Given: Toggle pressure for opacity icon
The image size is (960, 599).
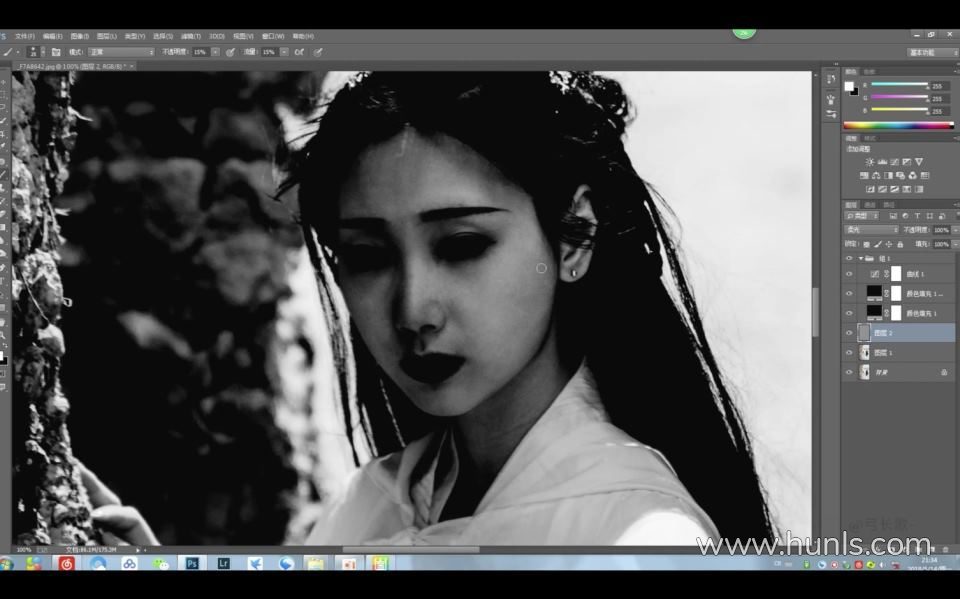Looking at the screenshot, I should [231, 53].
